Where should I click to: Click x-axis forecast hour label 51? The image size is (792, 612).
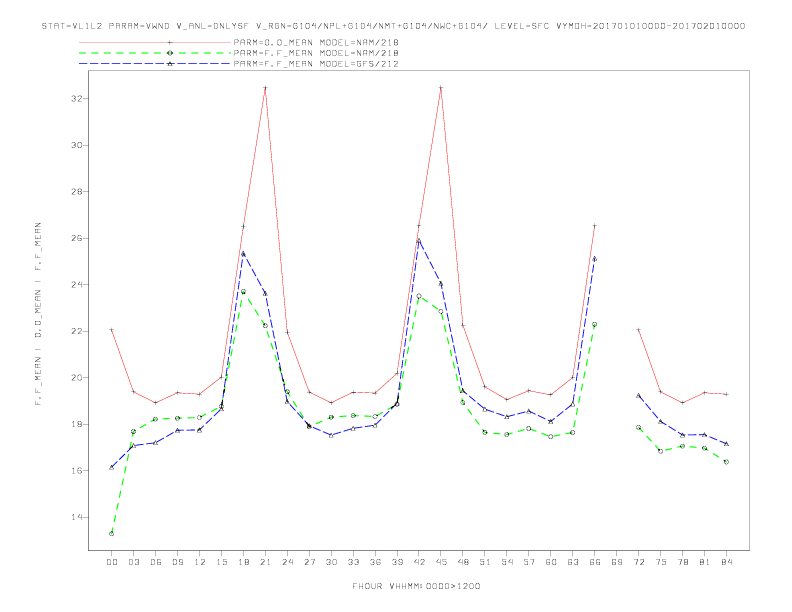485,562
